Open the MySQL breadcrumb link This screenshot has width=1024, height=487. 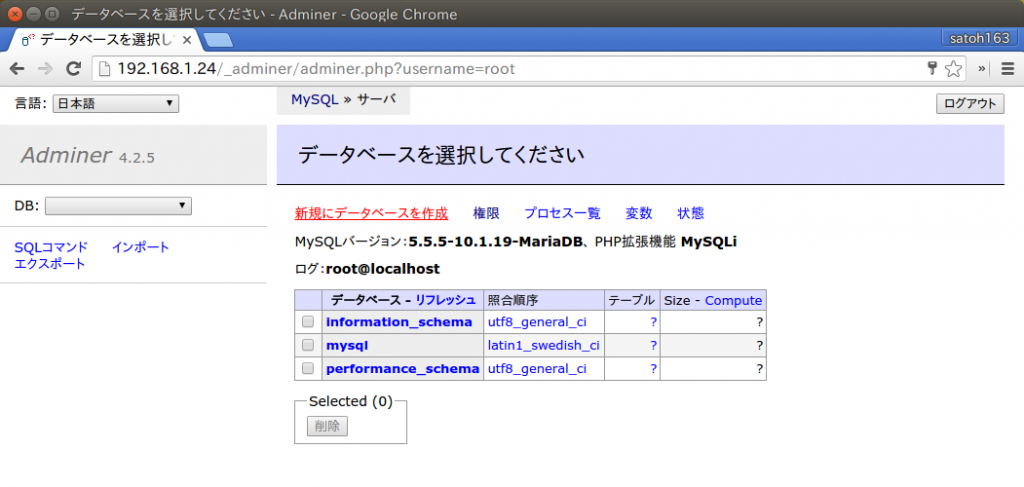[x=315, y=100]
